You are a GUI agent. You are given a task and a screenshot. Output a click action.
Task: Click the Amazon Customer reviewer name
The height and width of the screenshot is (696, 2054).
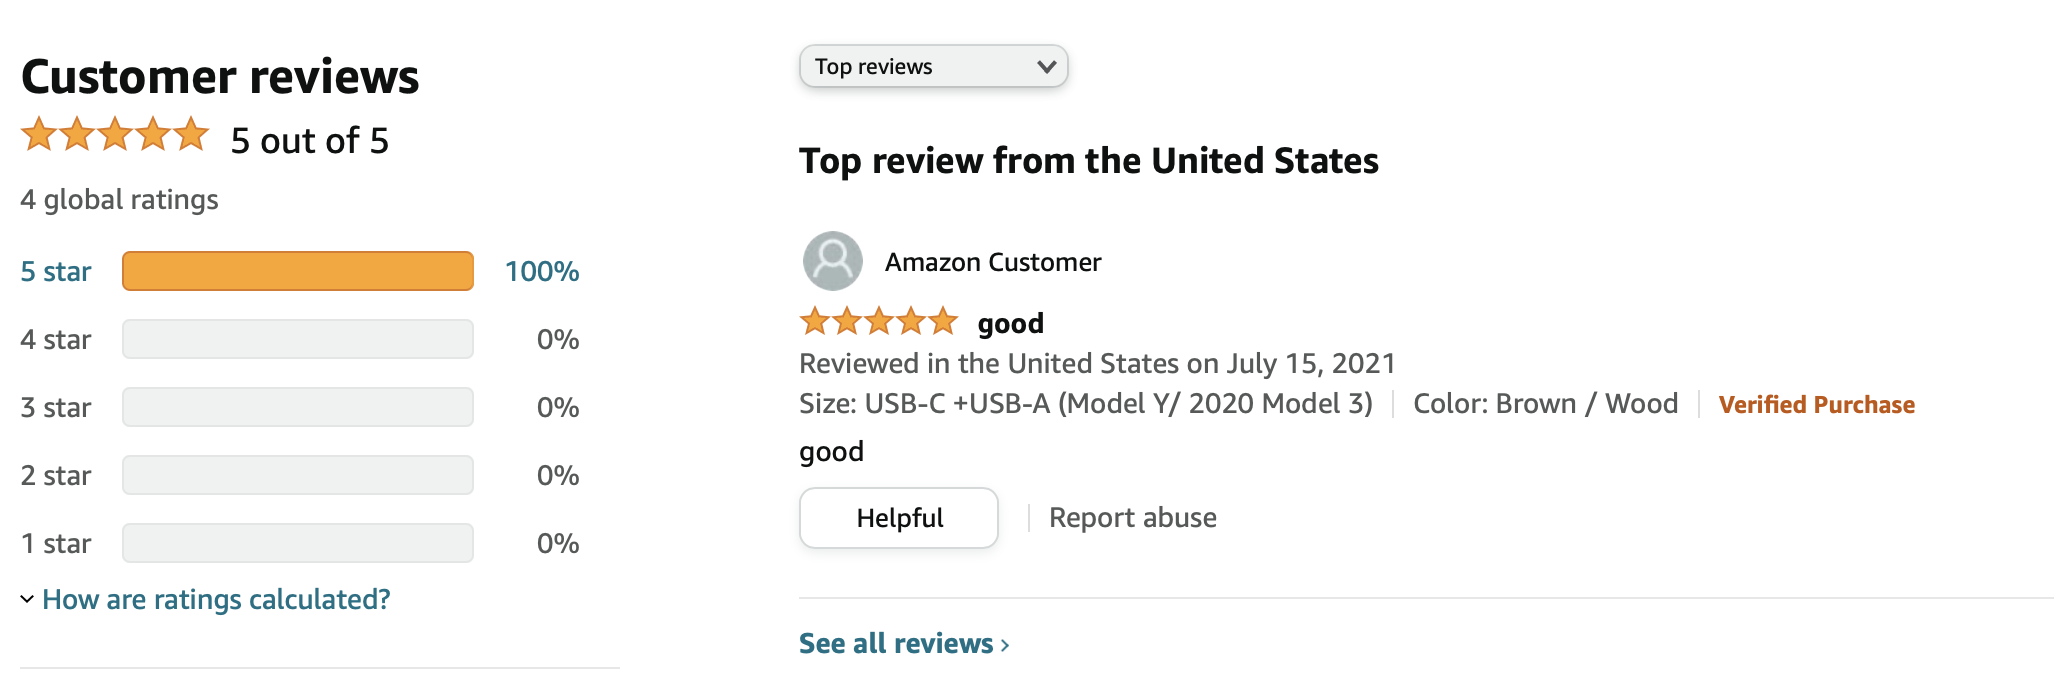pyautogui.click(x=993, y=262)
